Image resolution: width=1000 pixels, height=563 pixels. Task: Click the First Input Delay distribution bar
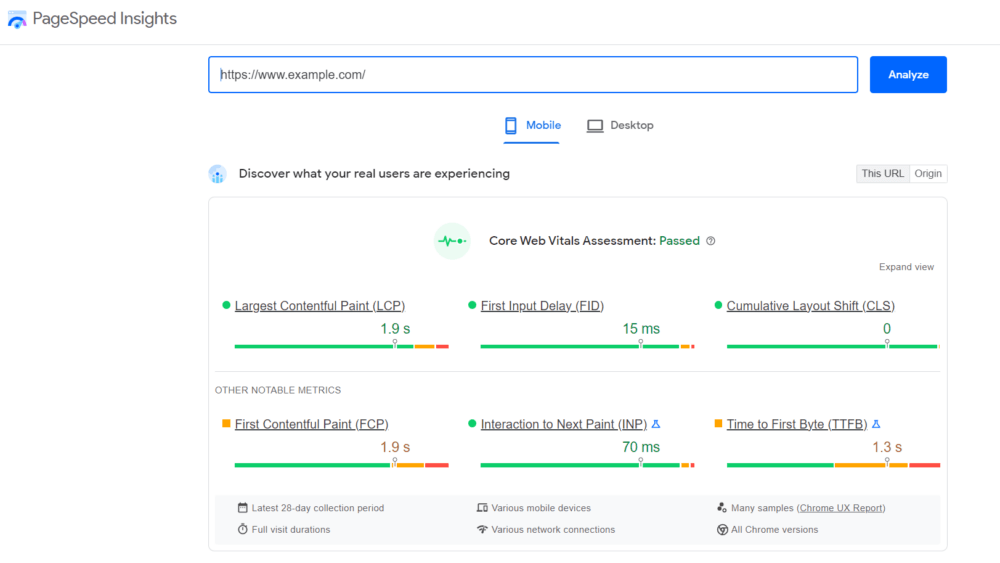tap(587, 346)
